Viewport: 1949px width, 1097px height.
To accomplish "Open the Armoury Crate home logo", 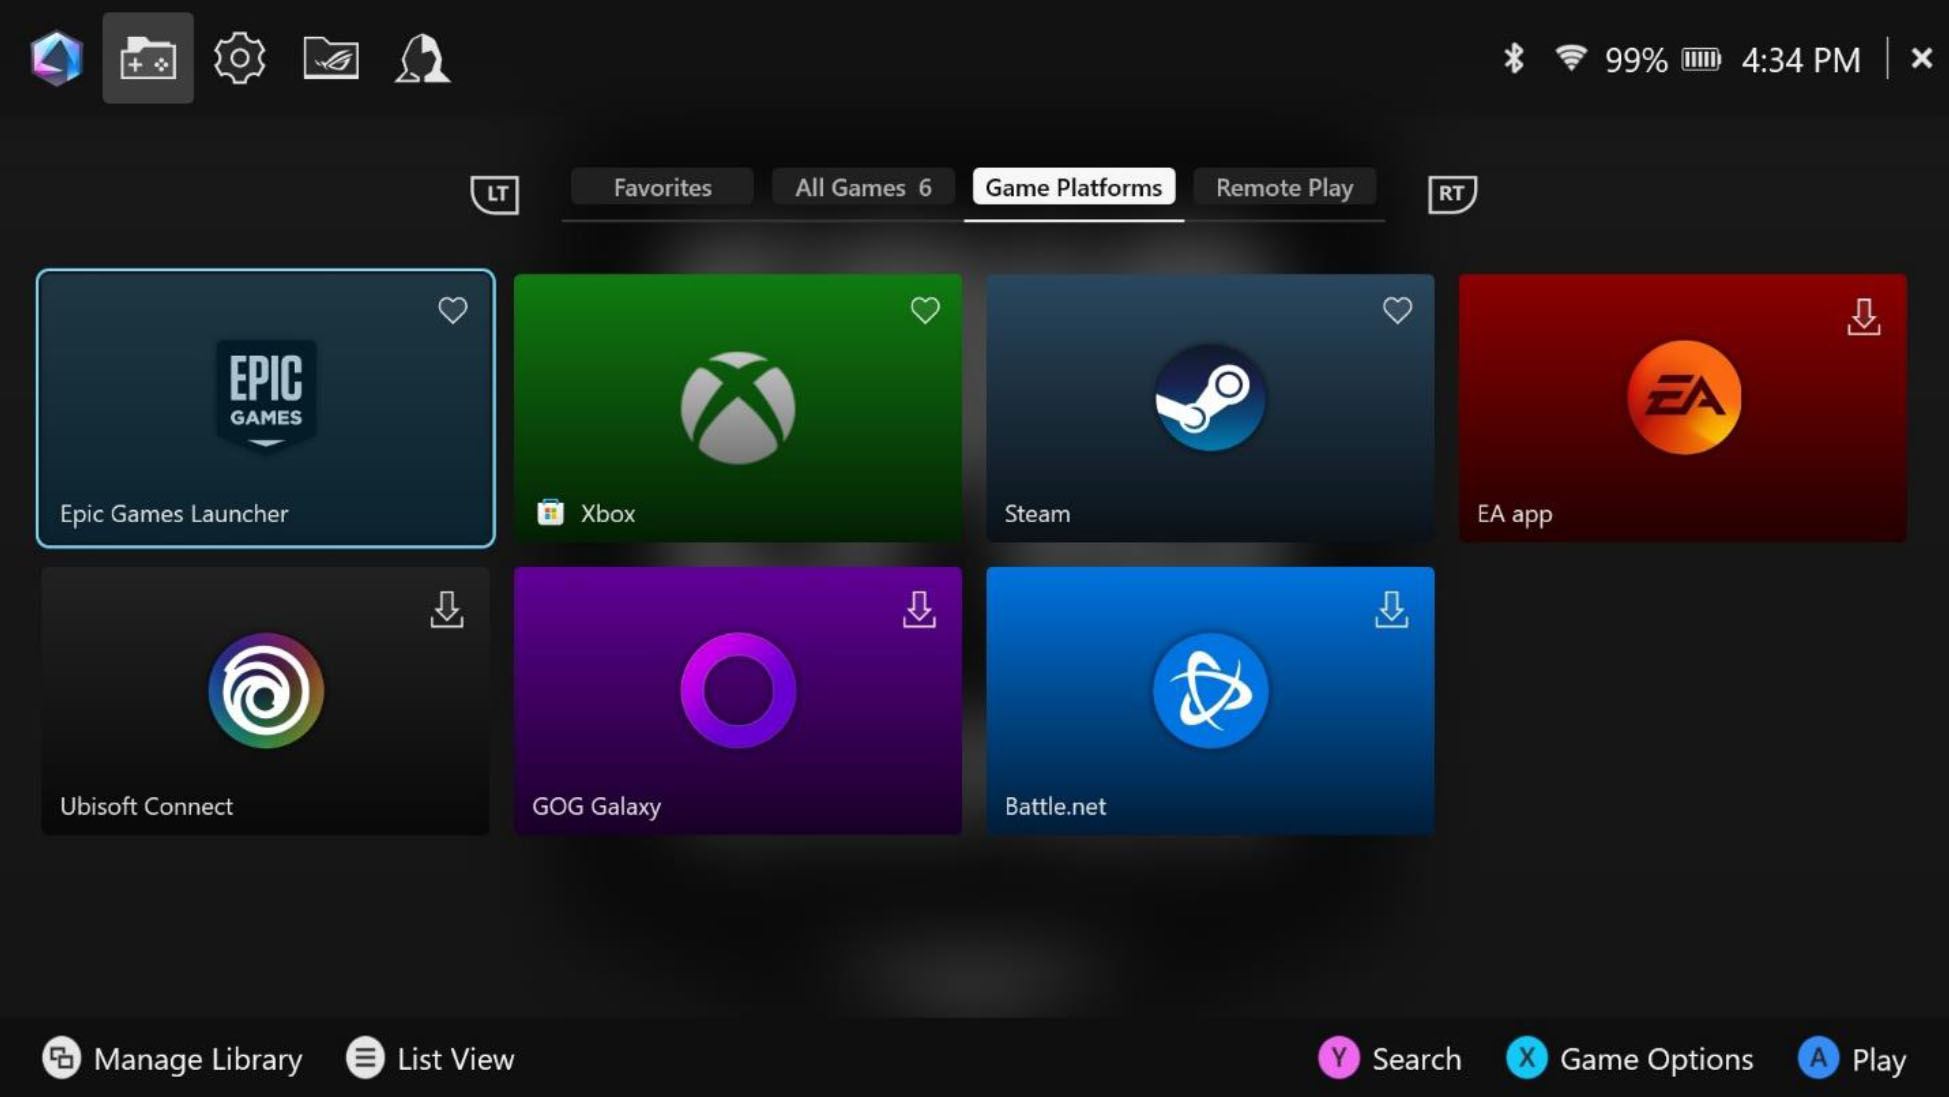I will [x=56, y=58].
